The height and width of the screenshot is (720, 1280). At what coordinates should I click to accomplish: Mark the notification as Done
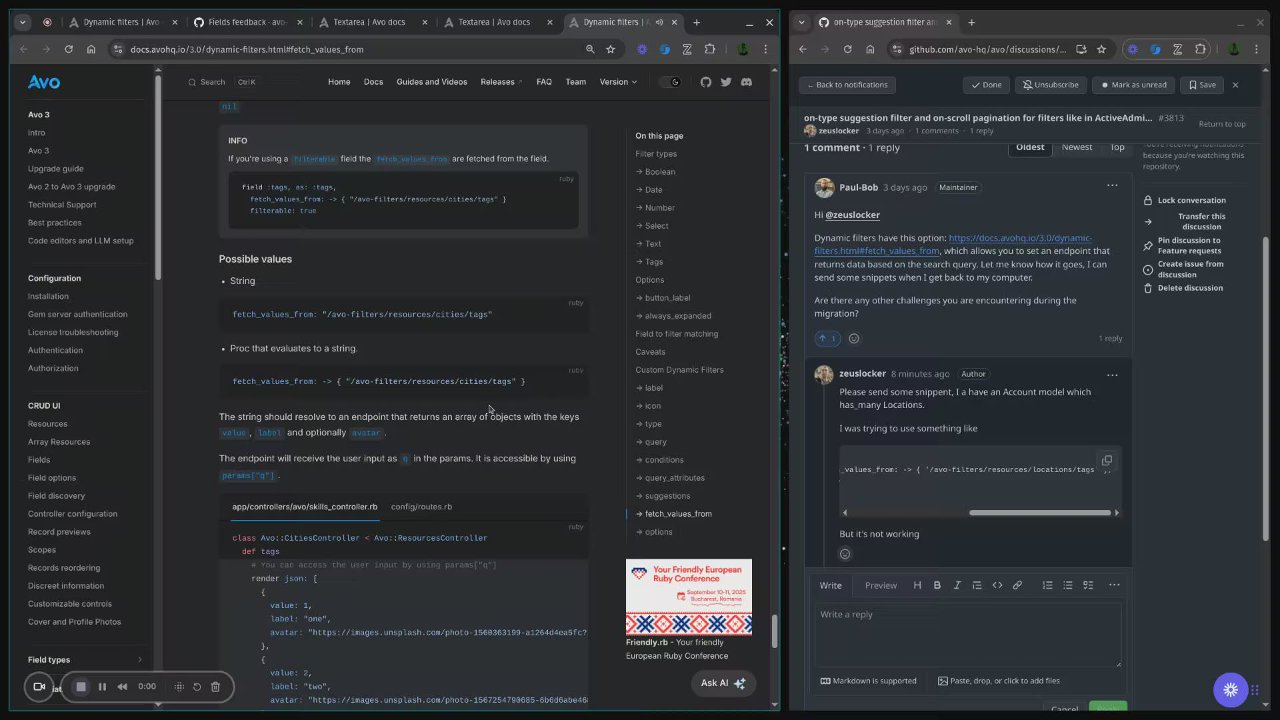[986, 85]
